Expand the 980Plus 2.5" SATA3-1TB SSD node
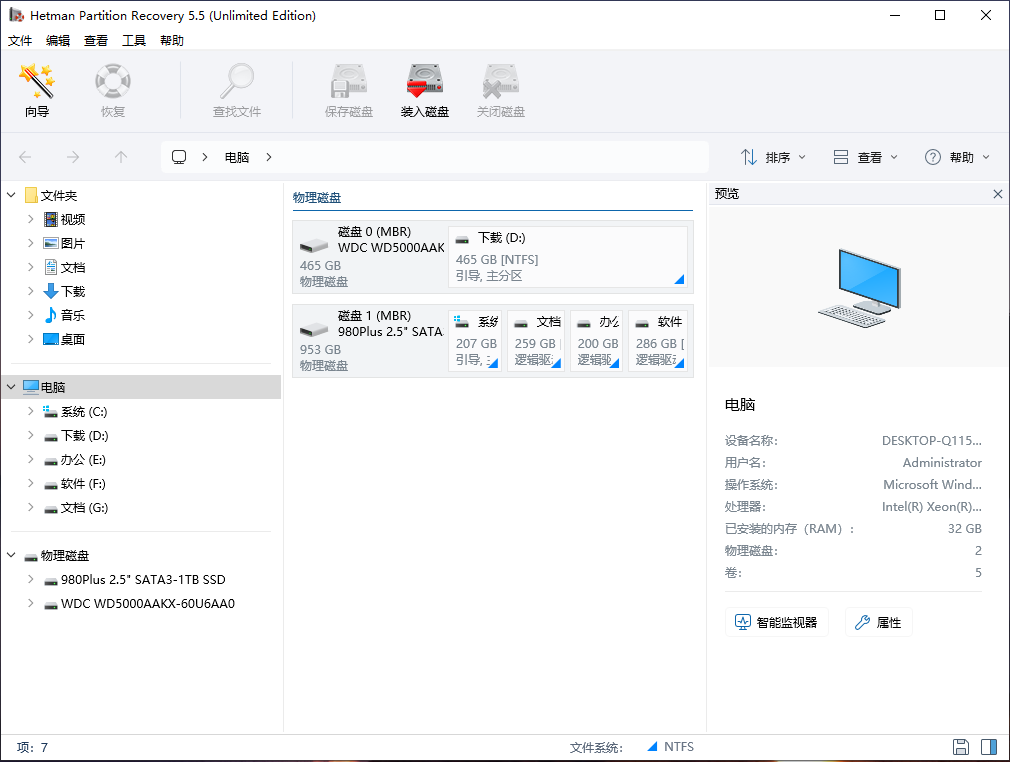The height and width of the screenshot is (762, 1010). coord(30,580)
